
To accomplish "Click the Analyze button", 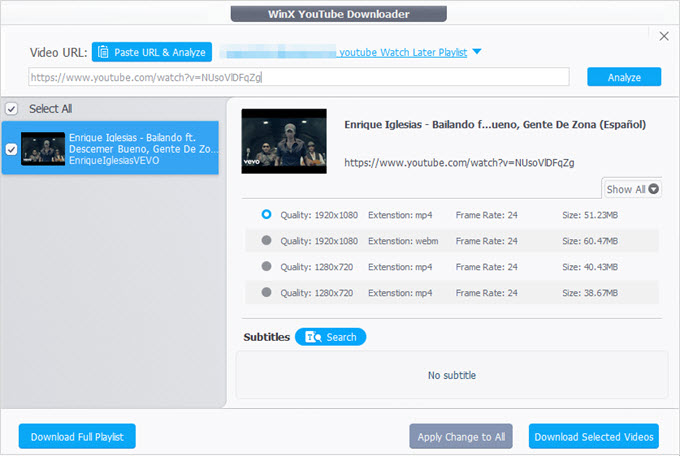I will pyautogui.click(x=624, y=77).
